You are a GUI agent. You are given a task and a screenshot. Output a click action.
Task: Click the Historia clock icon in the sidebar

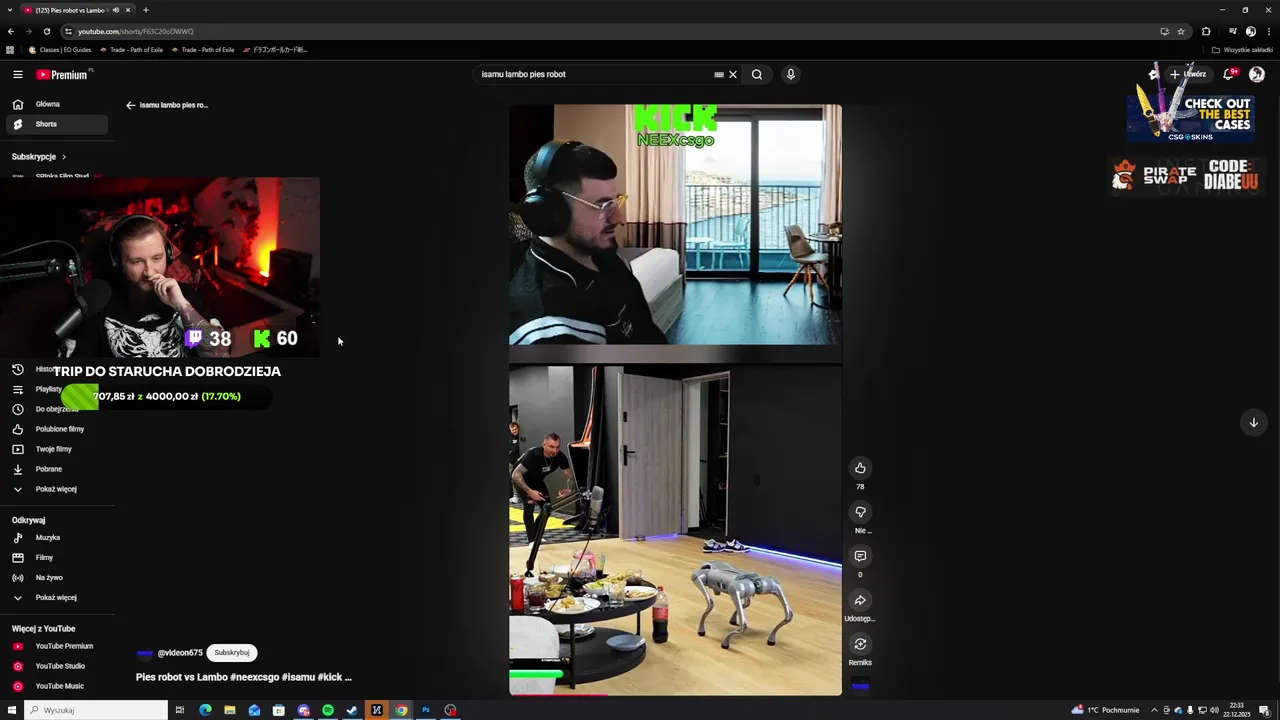tap(17, 369)
